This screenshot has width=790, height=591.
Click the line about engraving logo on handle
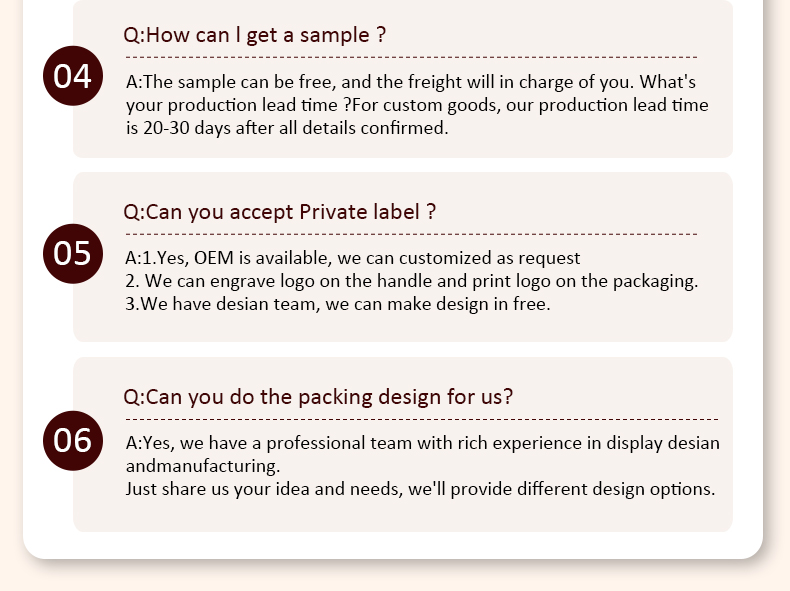[x=412, y=281]
